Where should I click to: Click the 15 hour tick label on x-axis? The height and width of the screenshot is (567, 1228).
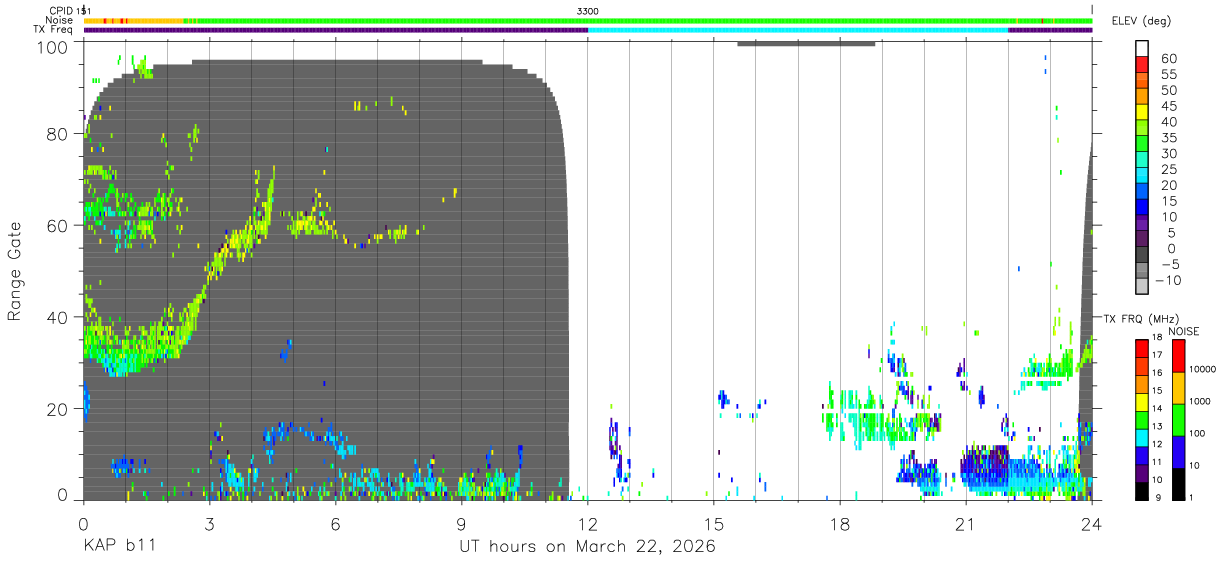pyautogui.click(x=714, y=522)
